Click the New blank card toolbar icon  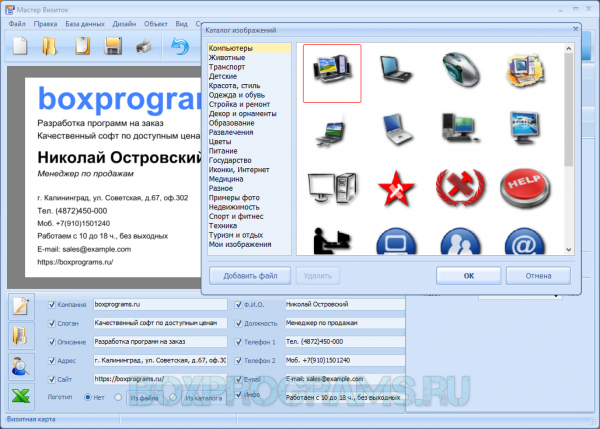tap(20, 46)
